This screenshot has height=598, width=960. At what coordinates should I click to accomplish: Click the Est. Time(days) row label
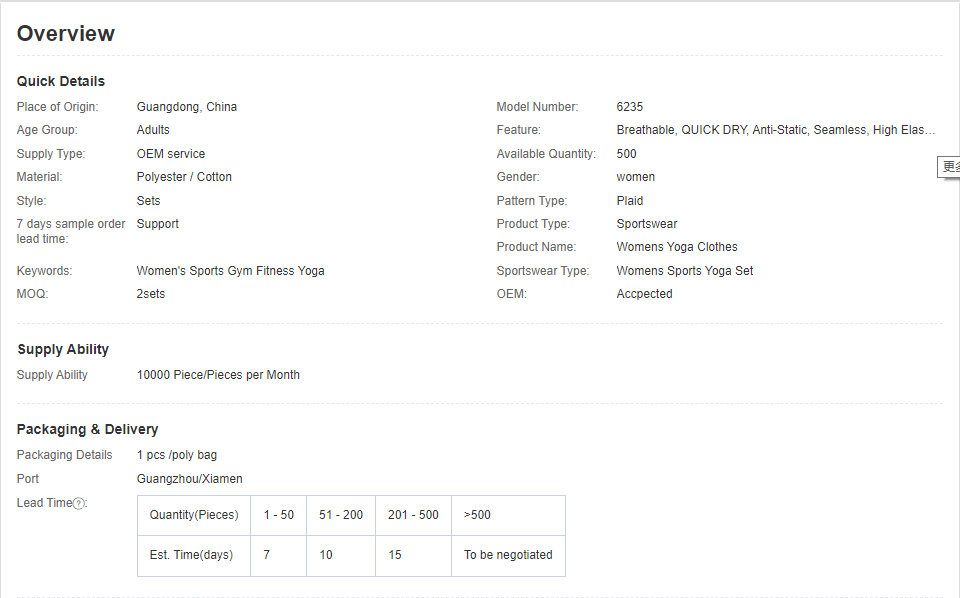pyautogui.click(x=194, y=555)
